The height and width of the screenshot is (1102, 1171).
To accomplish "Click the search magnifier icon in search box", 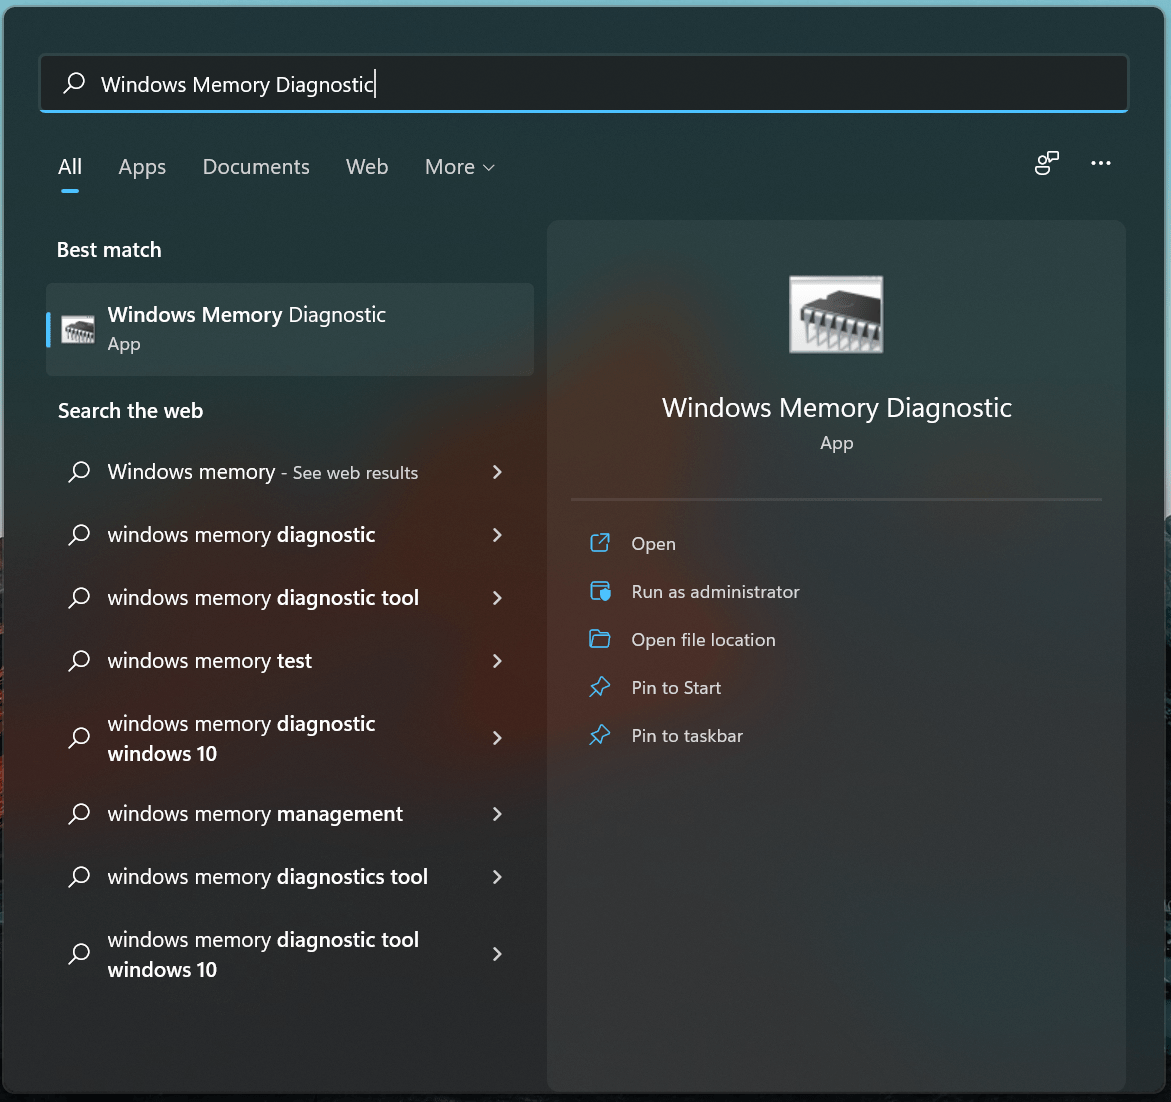I will [x=74, y=83].
